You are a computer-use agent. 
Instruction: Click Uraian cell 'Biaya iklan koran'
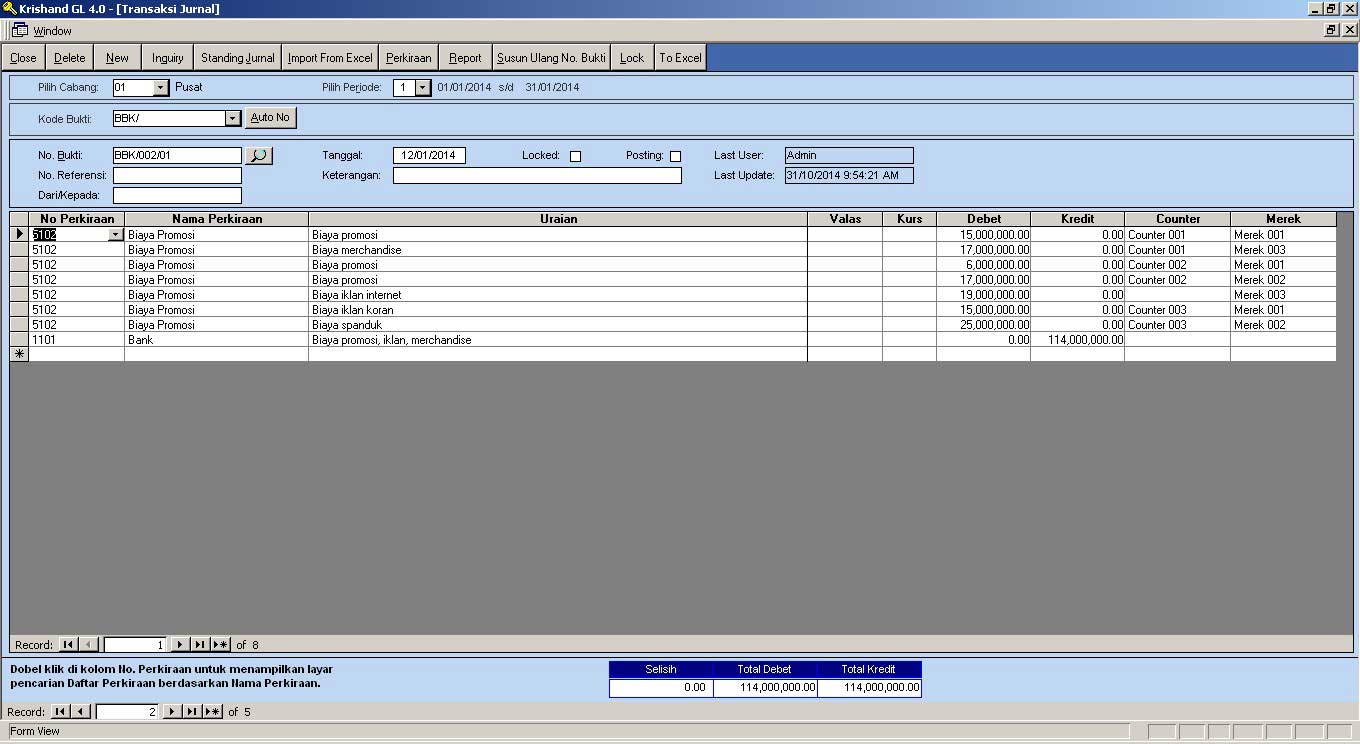[x=558, y=310]
